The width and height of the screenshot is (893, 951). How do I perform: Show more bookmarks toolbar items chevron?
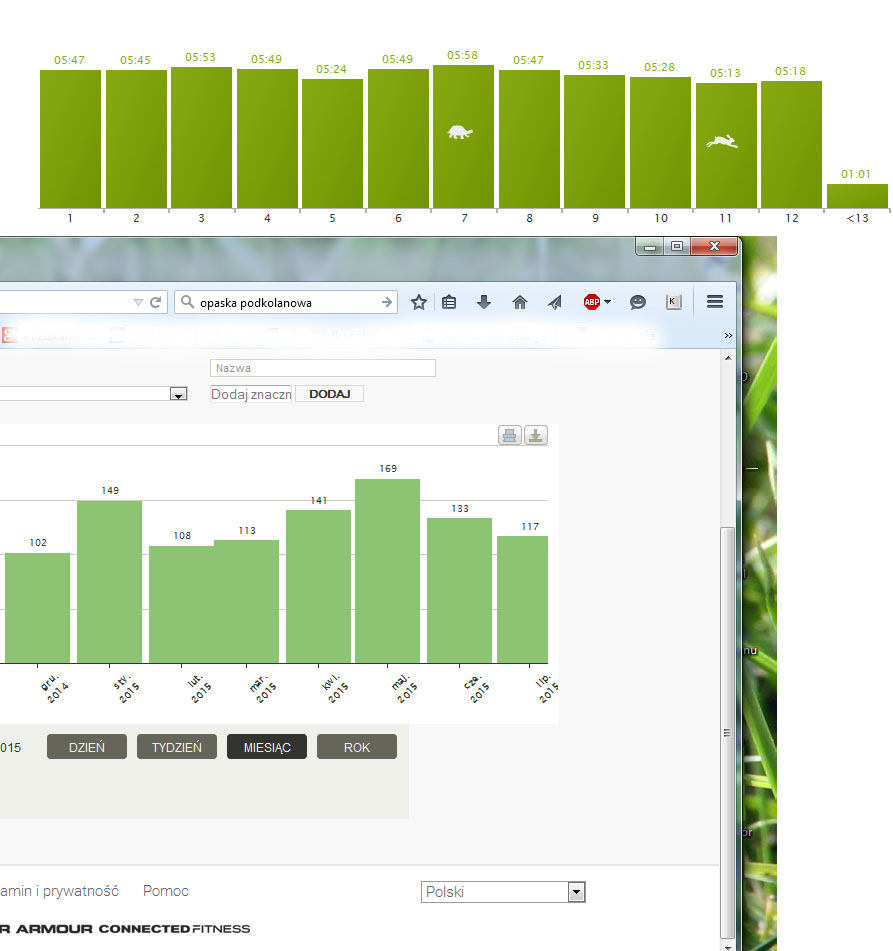728,335
